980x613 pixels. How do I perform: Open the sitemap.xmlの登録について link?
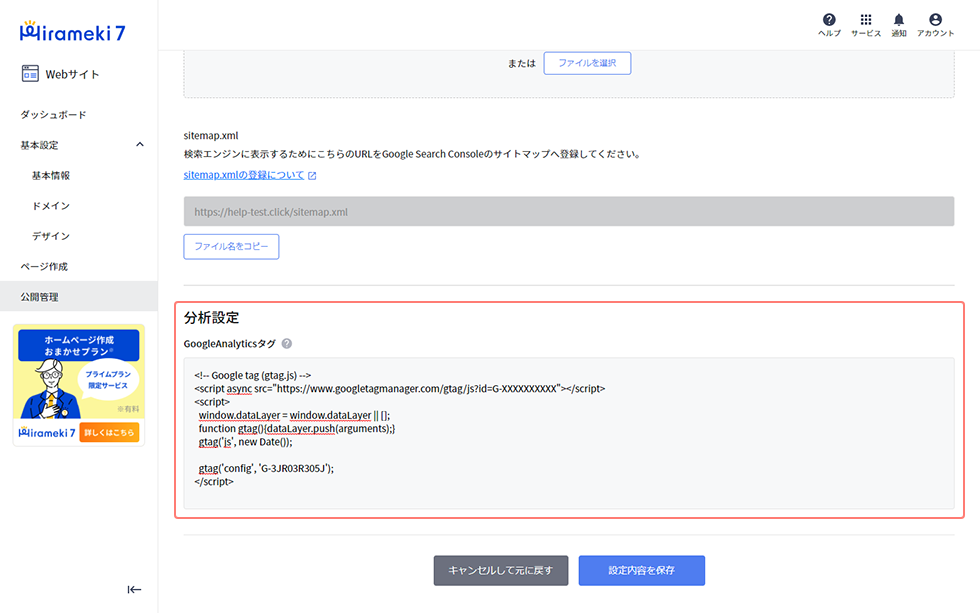[244, 175]
